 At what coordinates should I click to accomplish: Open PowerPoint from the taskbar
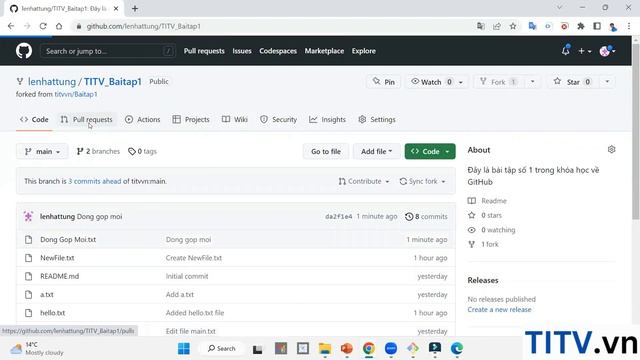(x=347, y=349)
